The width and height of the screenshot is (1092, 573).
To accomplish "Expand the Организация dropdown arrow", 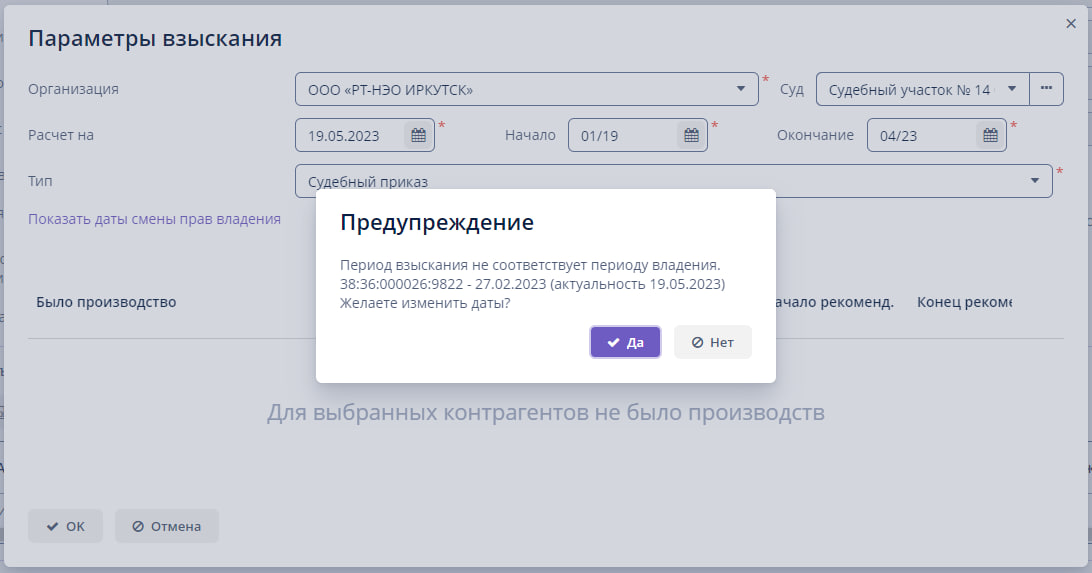I will (x=741, y=89).
